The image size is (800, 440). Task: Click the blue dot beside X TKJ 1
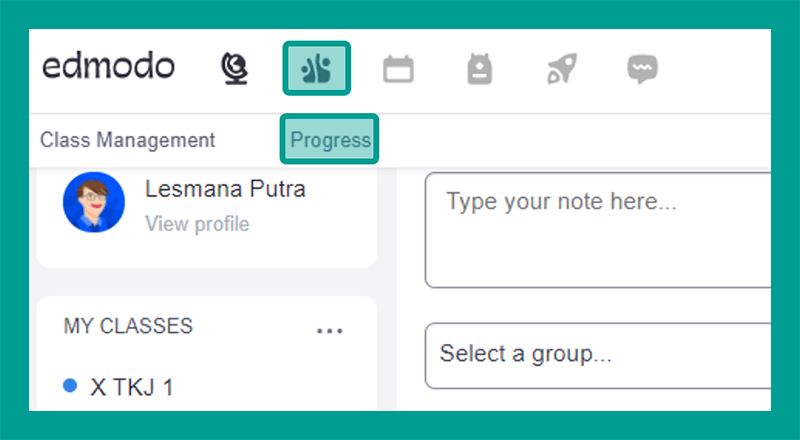click(x=70, y=386)
